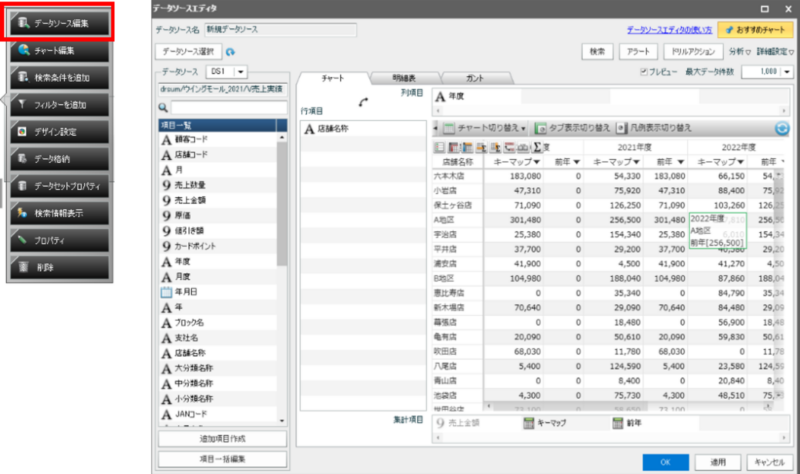Select the 売上数量 numeric field
This screenshot has width=800, height=474.
[x=219, y=185]
